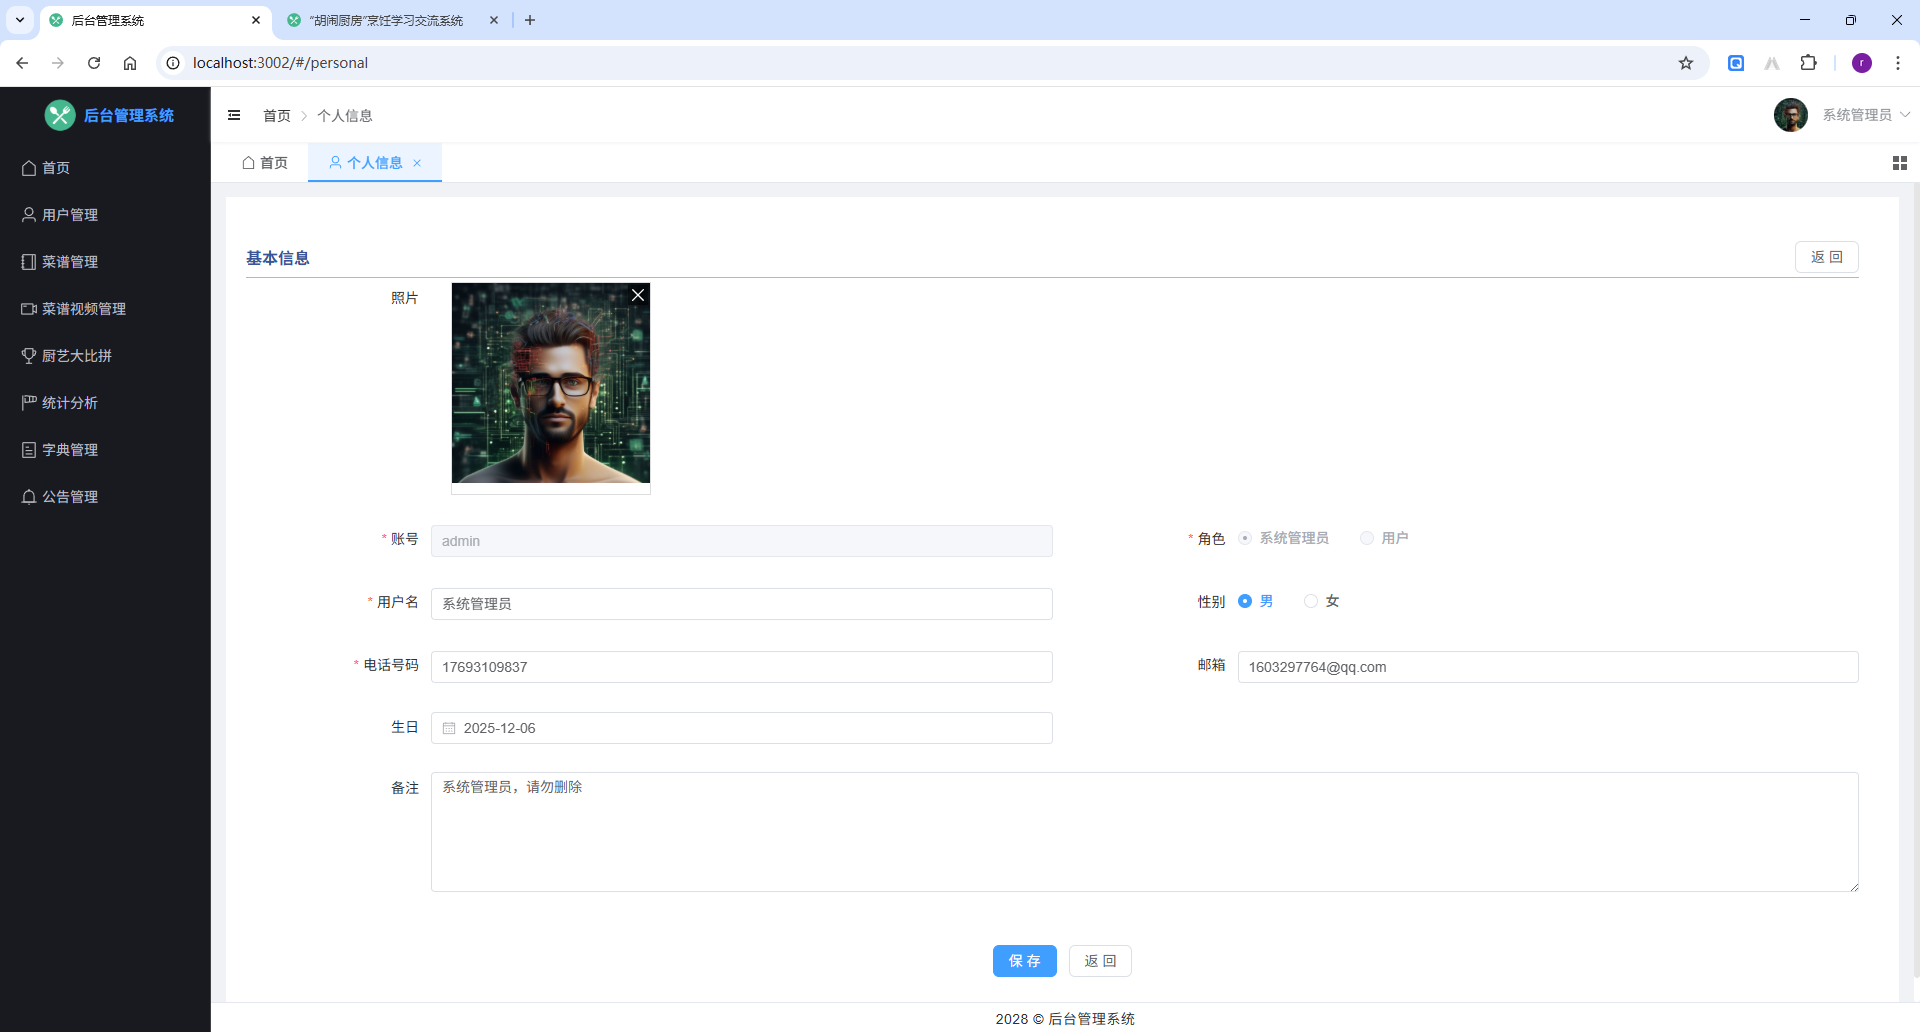This screenshot has width=1920, height=1032.
Task: Click the 保存 button
Action: click(x=1025, y=961)
